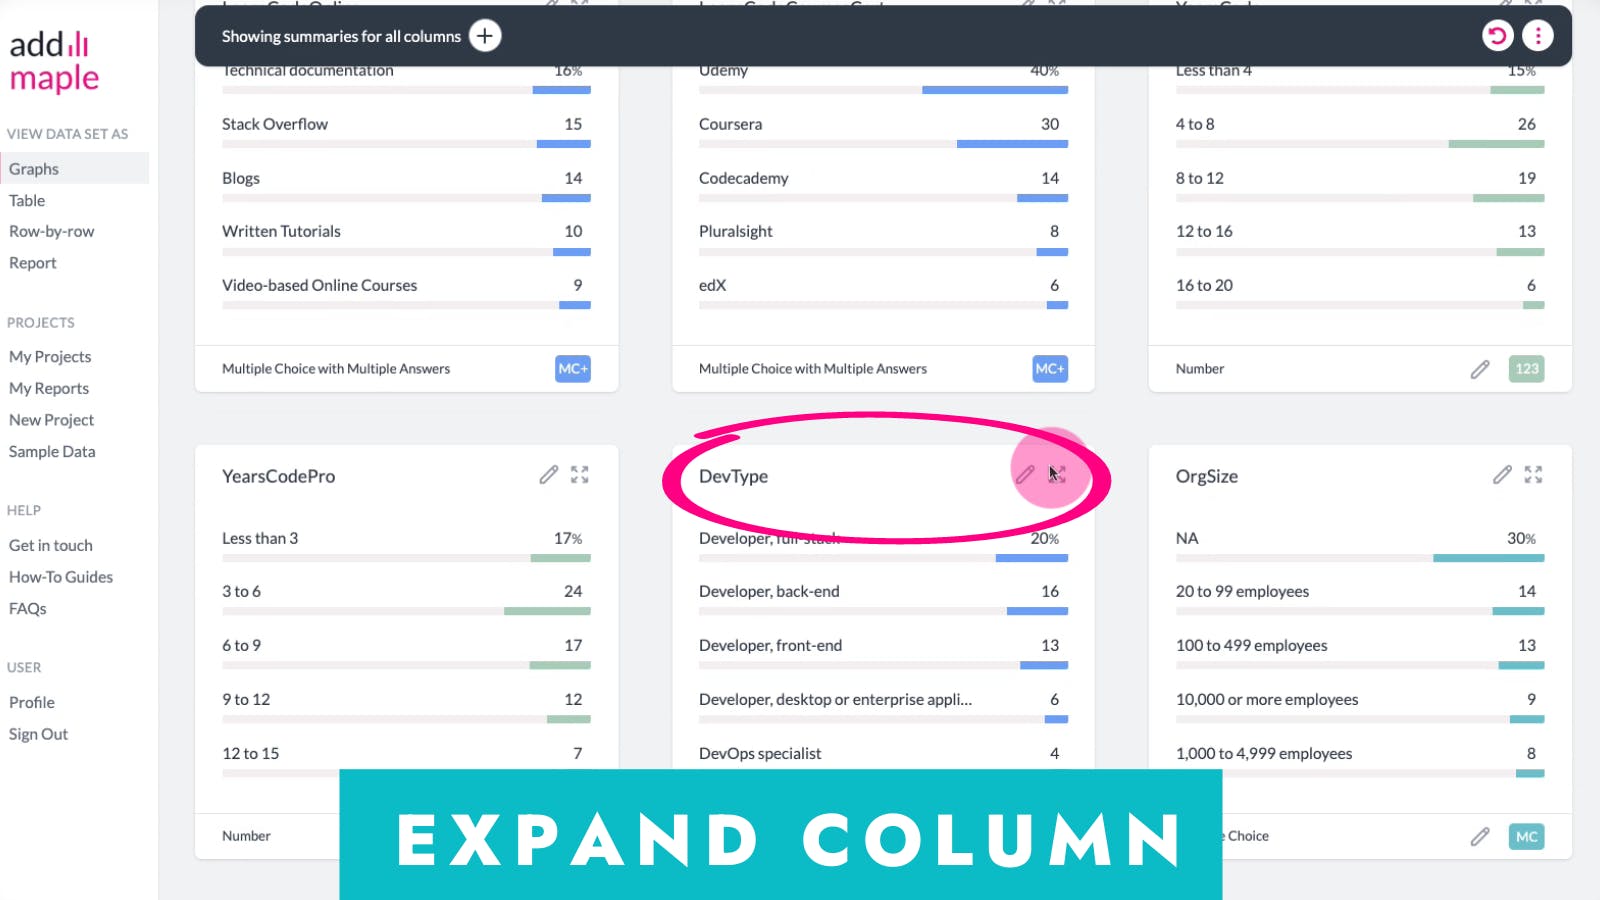Select Row-by-row view in sidebar
The image size is (1600, 900).
52,231
